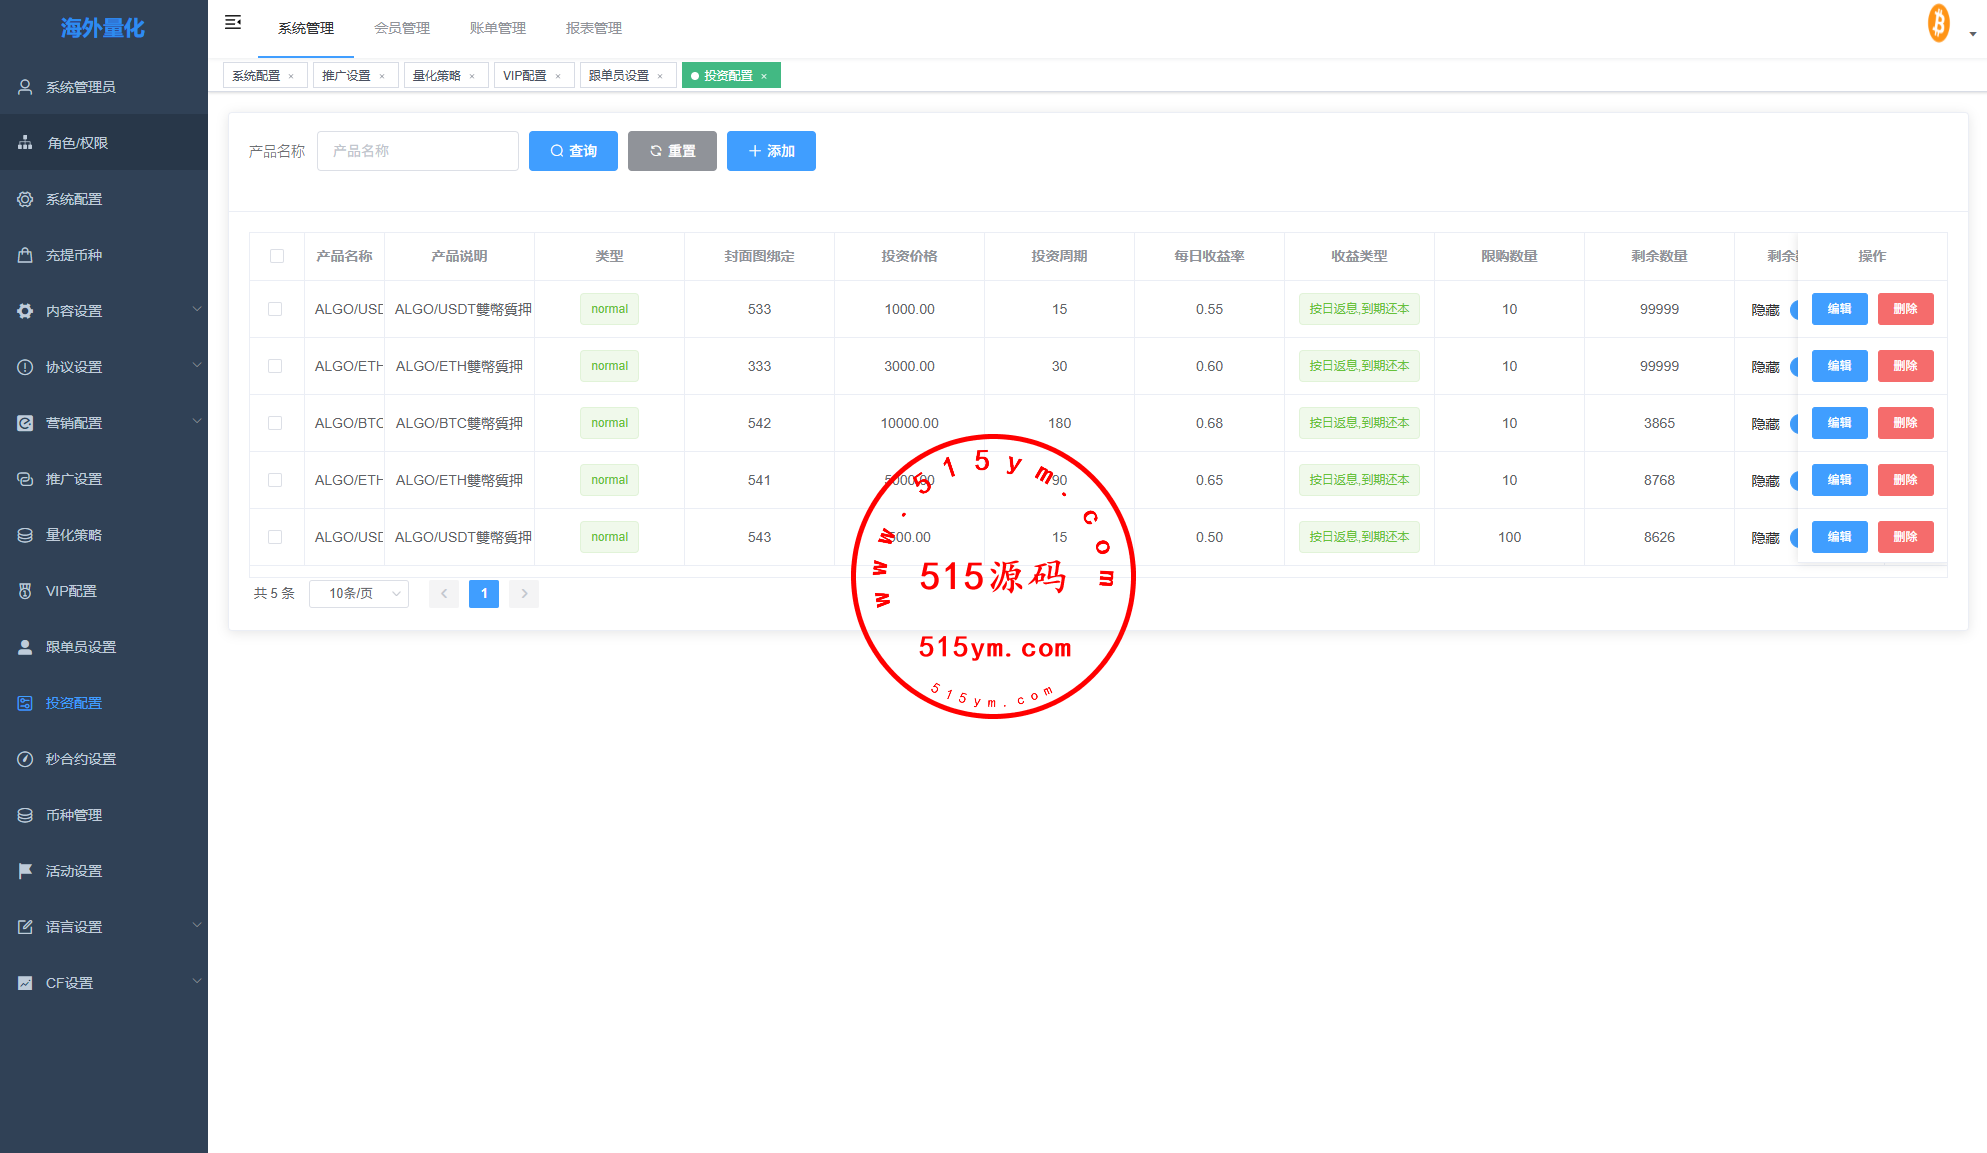Open 活动设置 flag icon item
The height and width of the screenshot is (1153, 1987).
(25, 871)
